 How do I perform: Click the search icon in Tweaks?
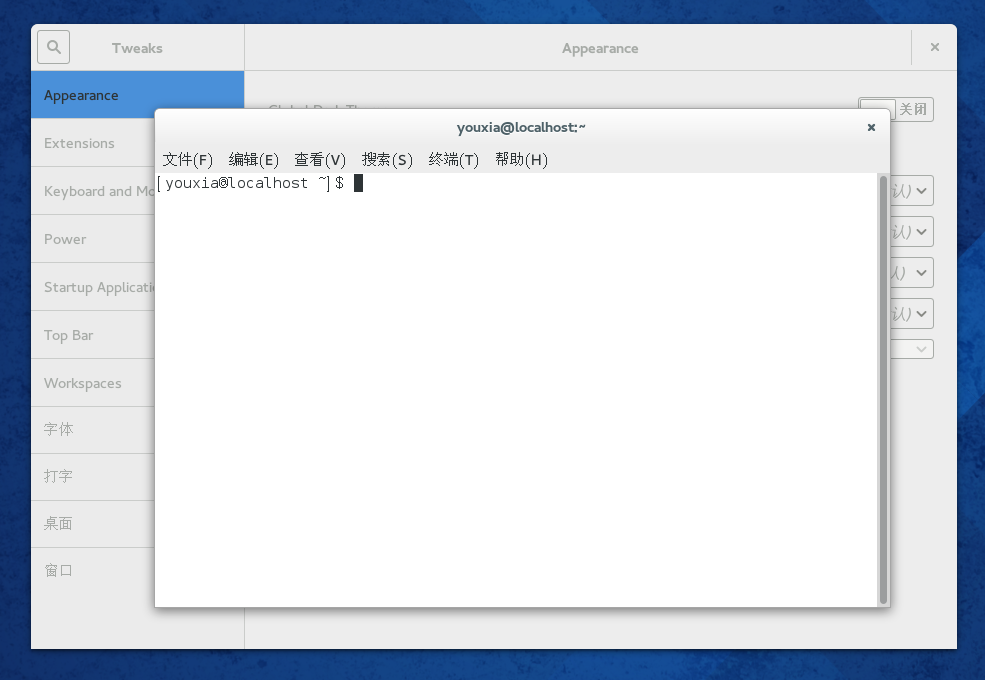pos(53,47)
